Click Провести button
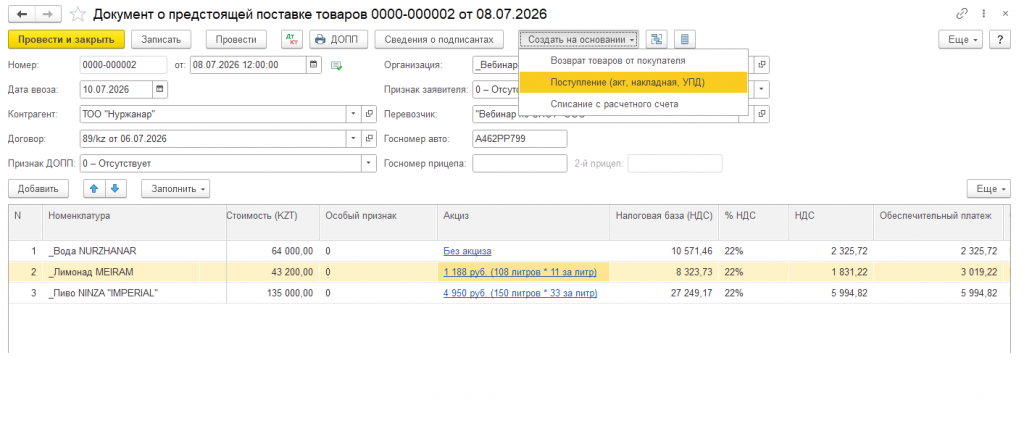1024x421 pixels. [x=236, y=39]
